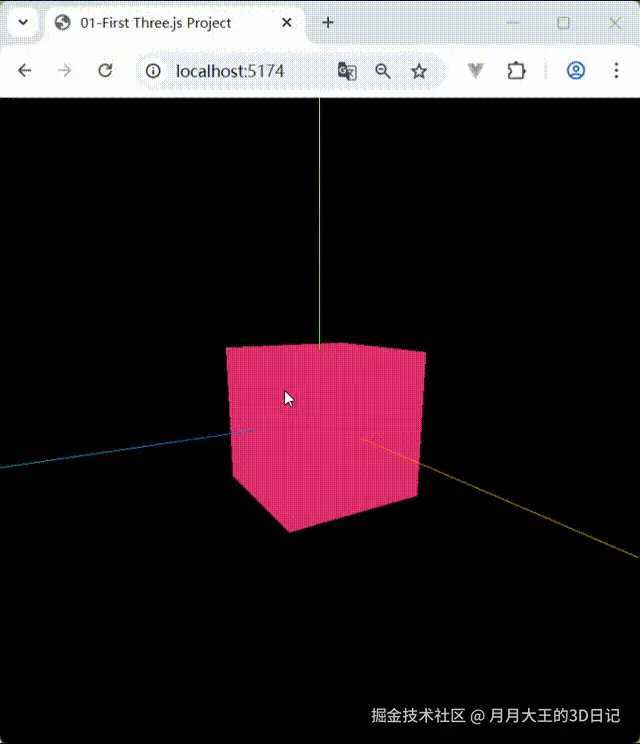Reload the localhost page
This screenshot has width=640, height=744.
tap(105, 71)
